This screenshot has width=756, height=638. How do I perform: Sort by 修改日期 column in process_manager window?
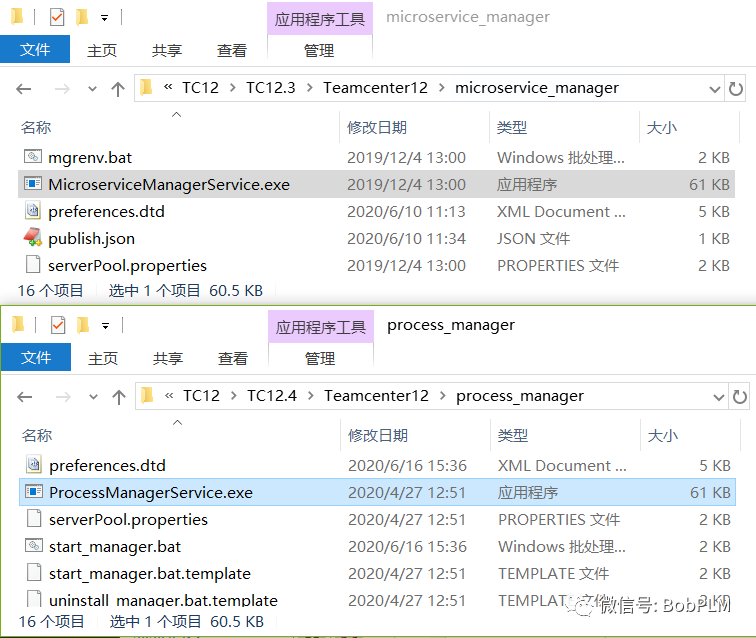click(x=378, y=435)
